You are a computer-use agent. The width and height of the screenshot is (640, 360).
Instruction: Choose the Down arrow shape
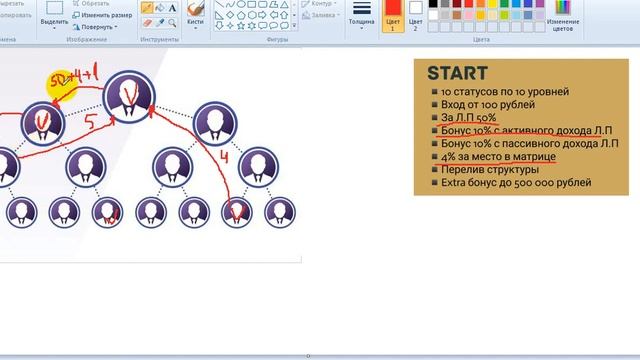(x=220, y=26)
